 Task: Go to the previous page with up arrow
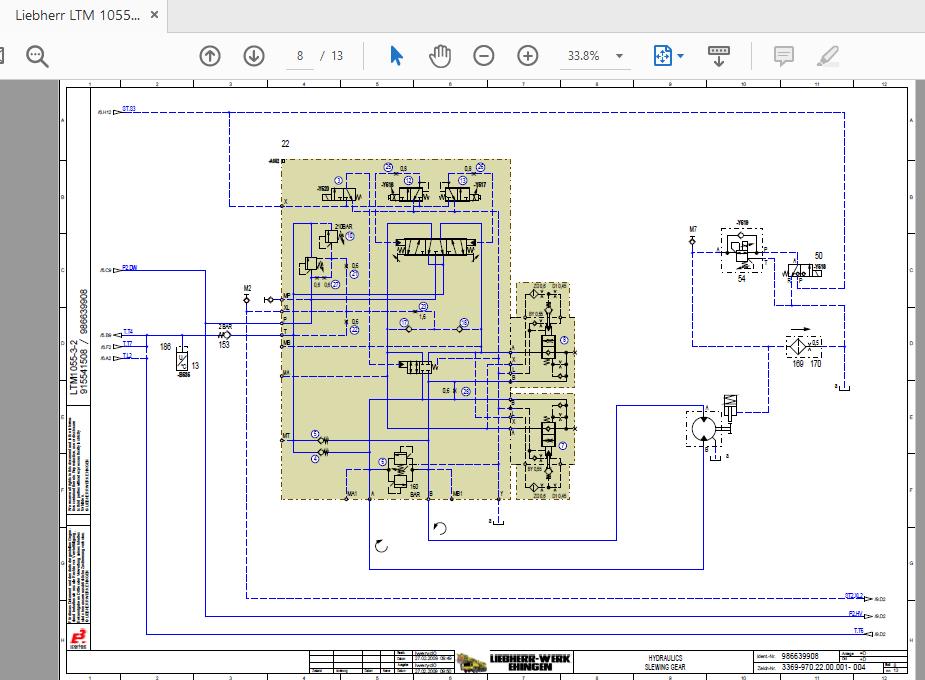(209, 55)
